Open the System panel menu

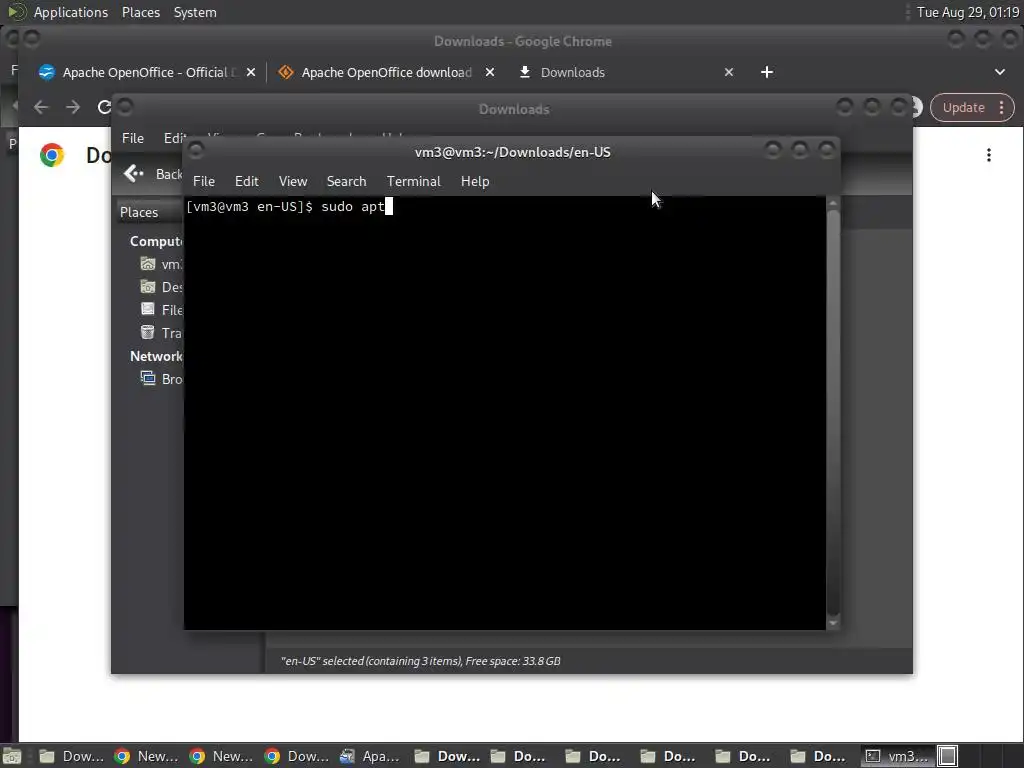pos(195,12)
